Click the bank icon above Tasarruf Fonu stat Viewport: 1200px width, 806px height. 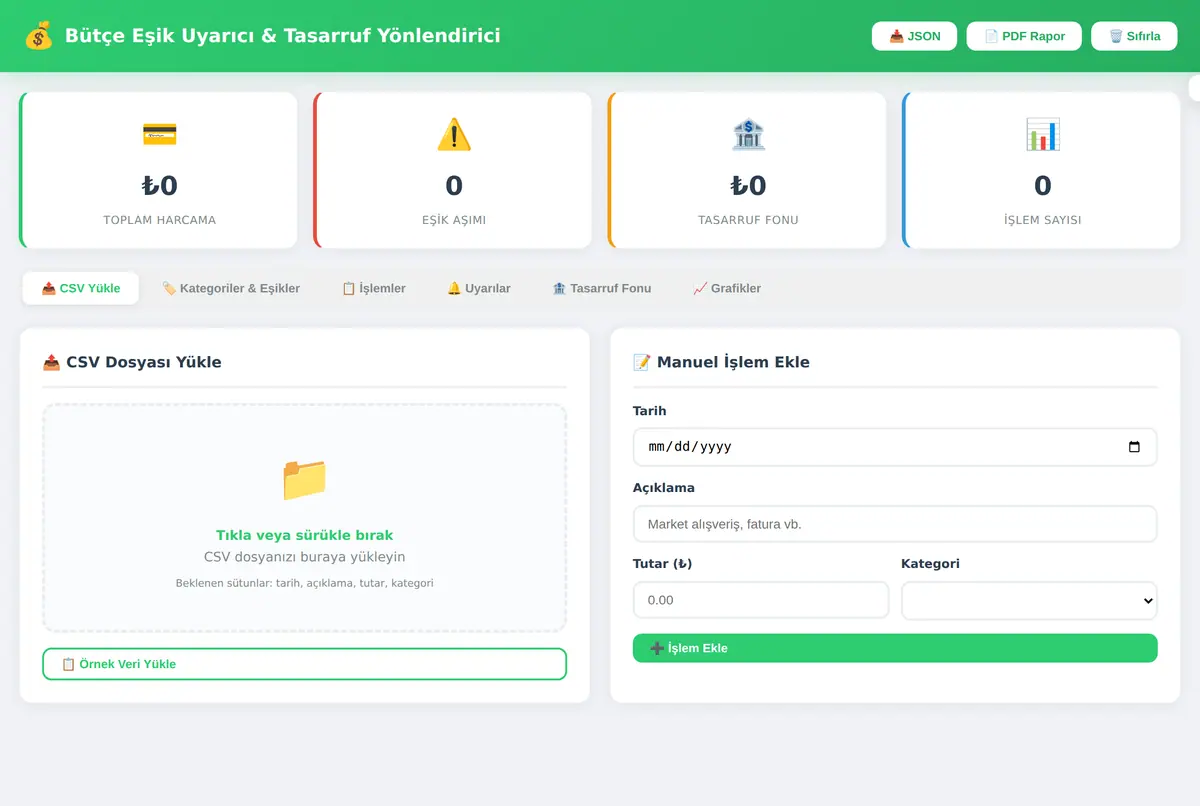(x=748, y=134)
